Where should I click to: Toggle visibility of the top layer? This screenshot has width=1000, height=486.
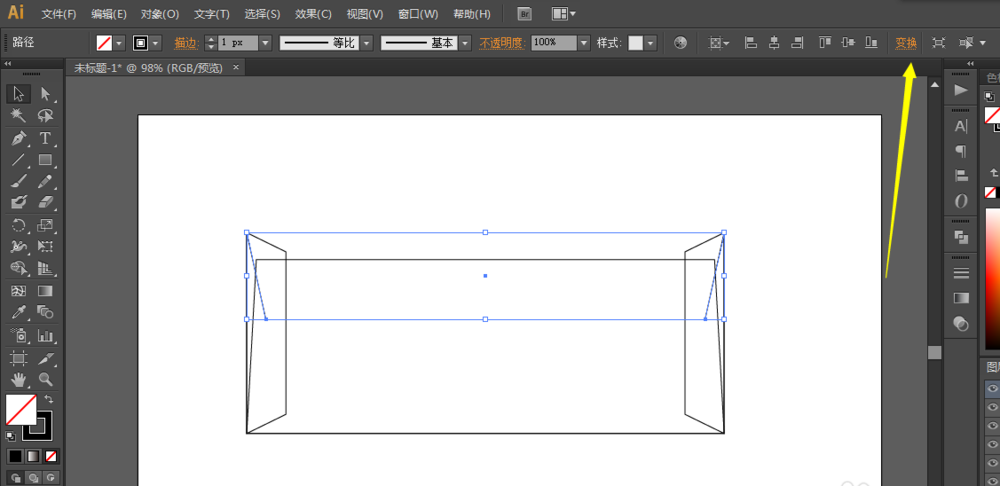[992, 389]
